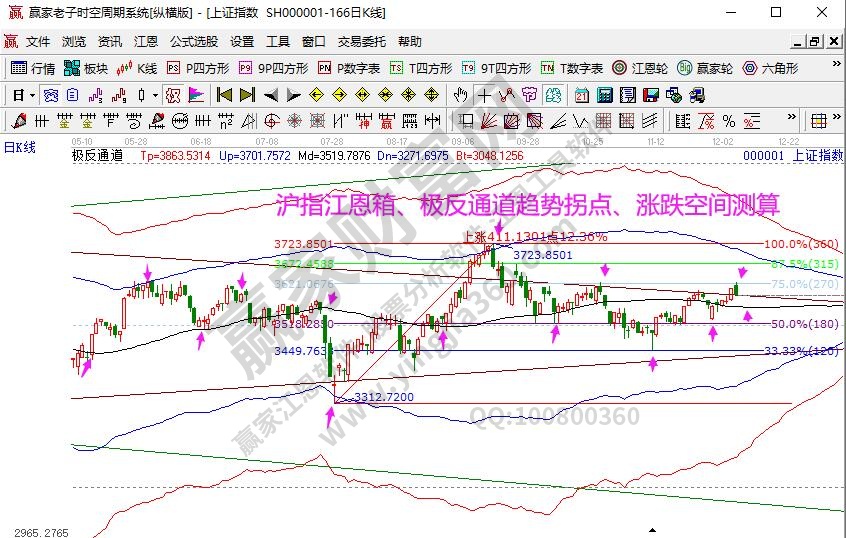This screenshot has width=846, height=538.
Task: Toggle the crosshair cursor tool
Action: pyautogui.click(x=484, y=95)
